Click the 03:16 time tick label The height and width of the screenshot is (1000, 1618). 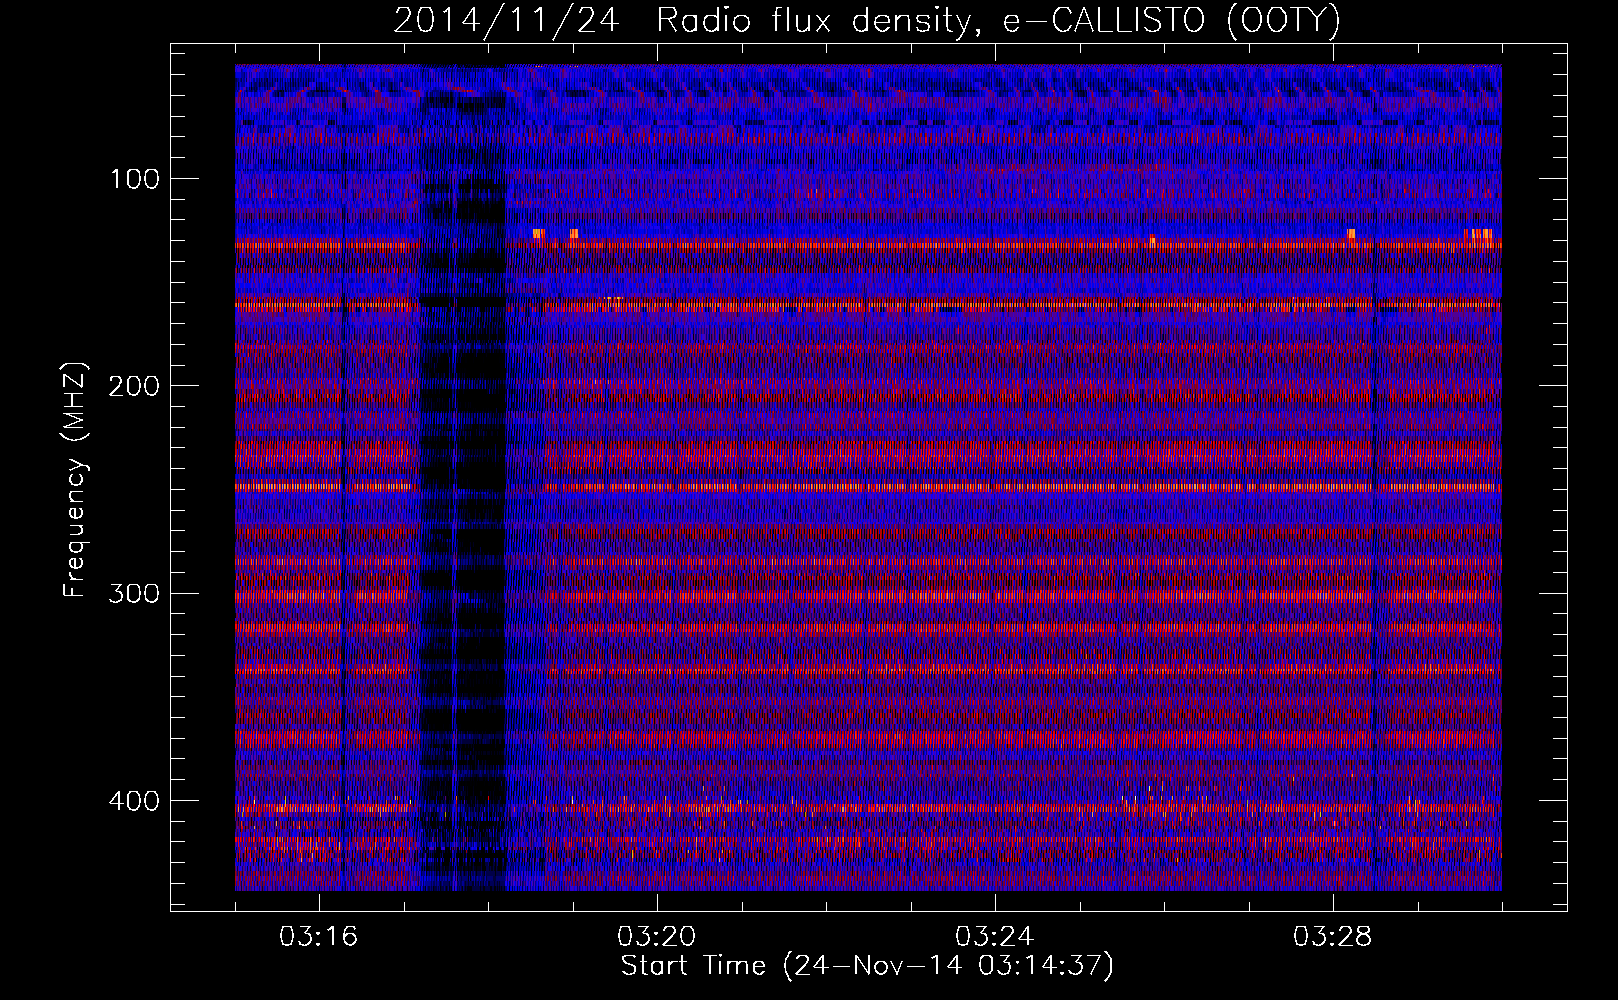(x=319, y=937)
